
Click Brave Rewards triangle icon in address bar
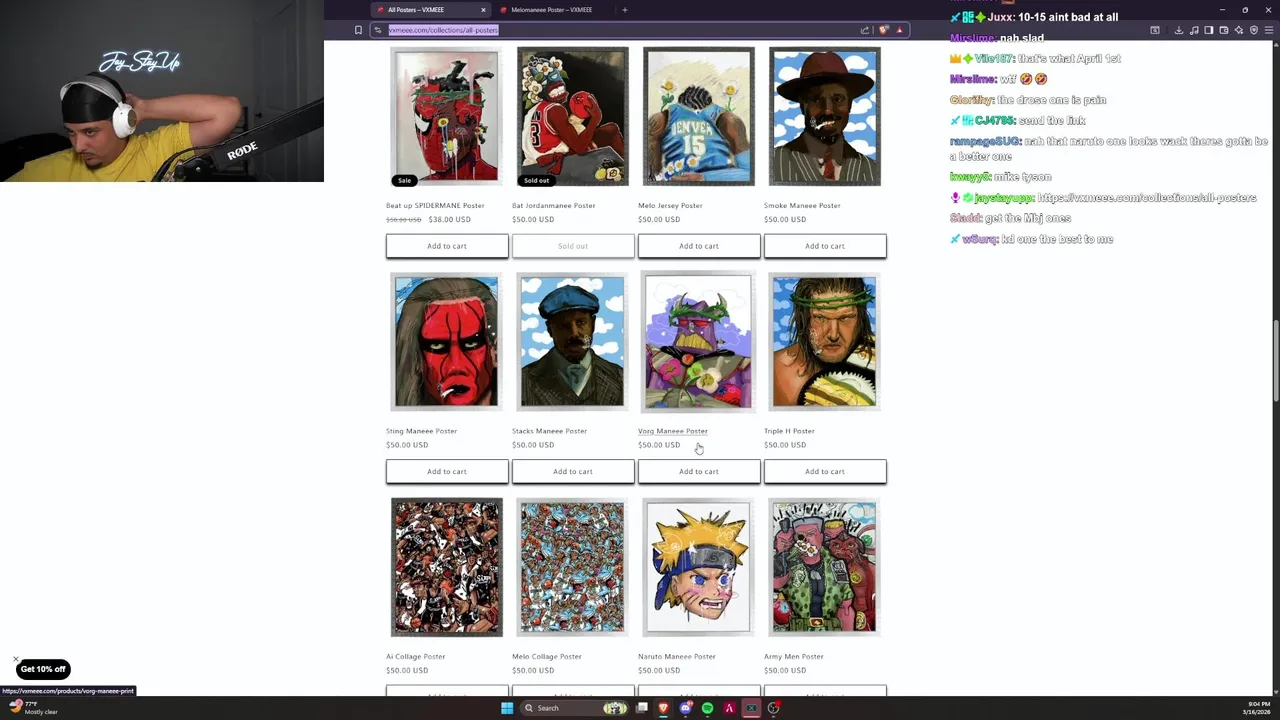point(899,30)
